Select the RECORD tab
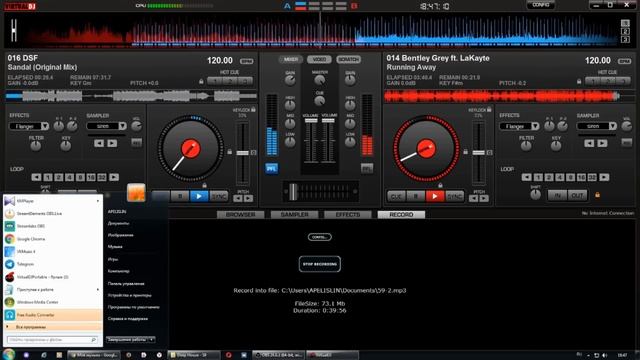640x360 pixels. tap(401, 215)
